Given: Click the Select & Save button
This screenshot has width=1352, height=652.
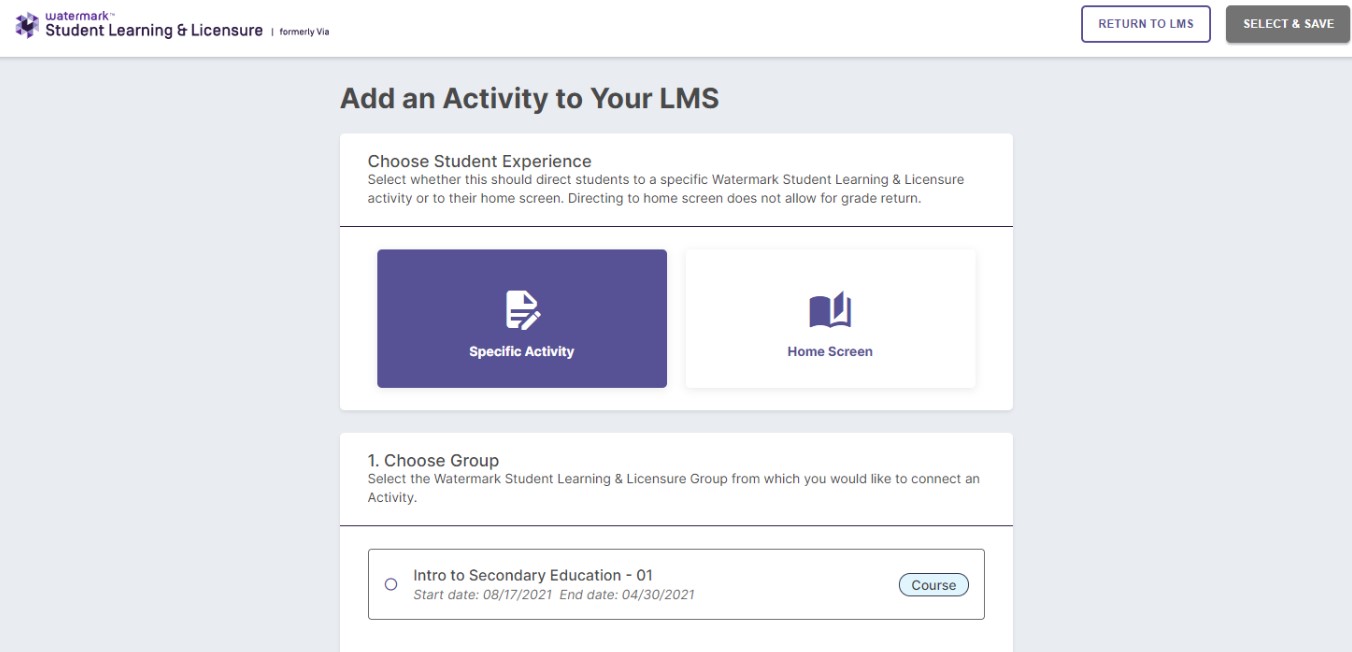Looking at the screenshot, I should [1288, 24].
